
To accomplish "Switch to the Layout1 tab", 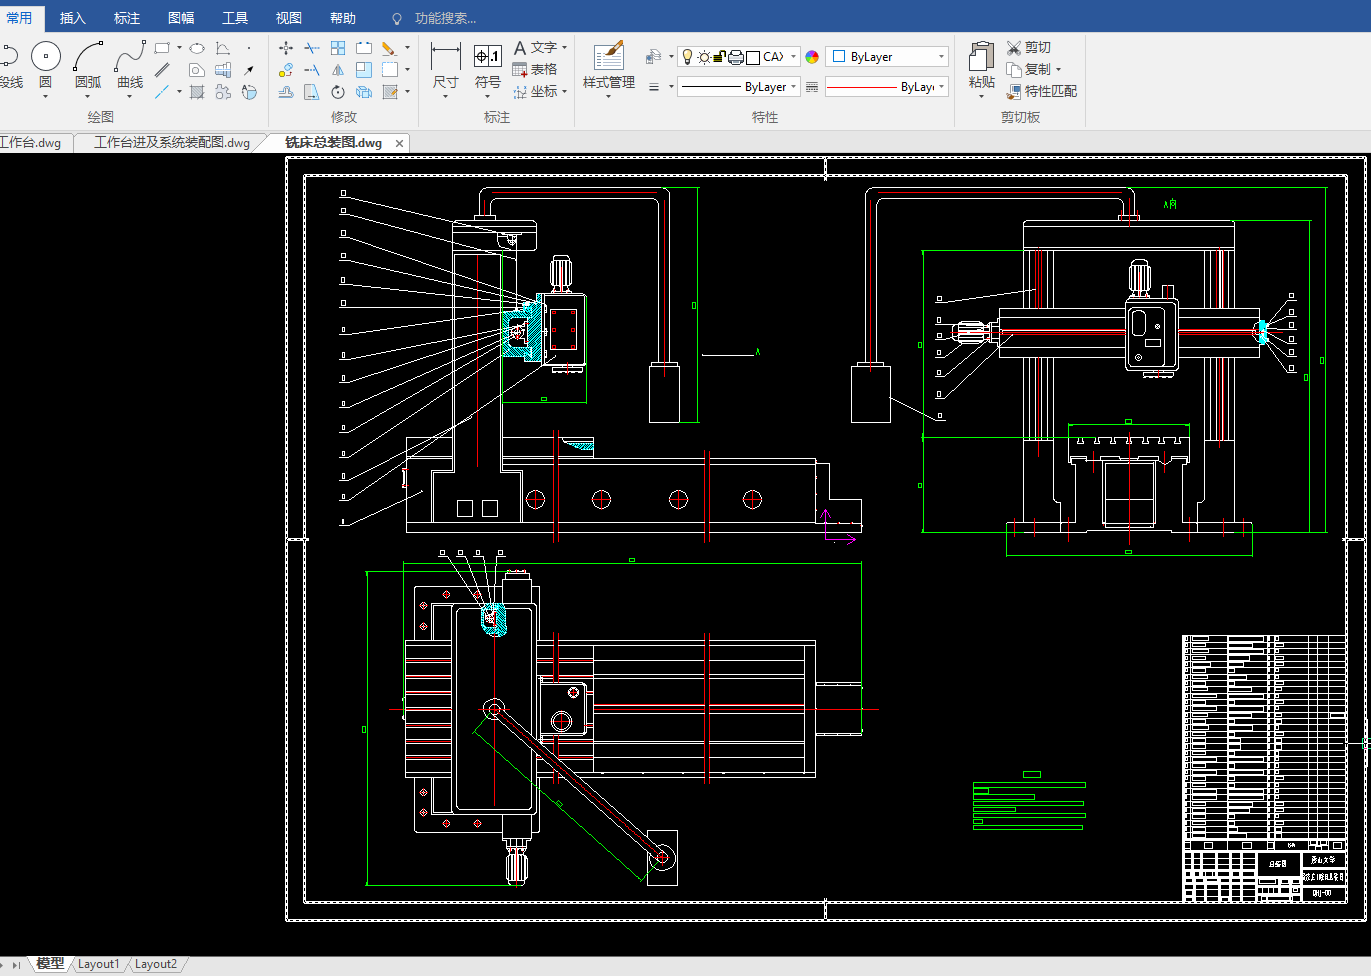I will coord(98,964).
